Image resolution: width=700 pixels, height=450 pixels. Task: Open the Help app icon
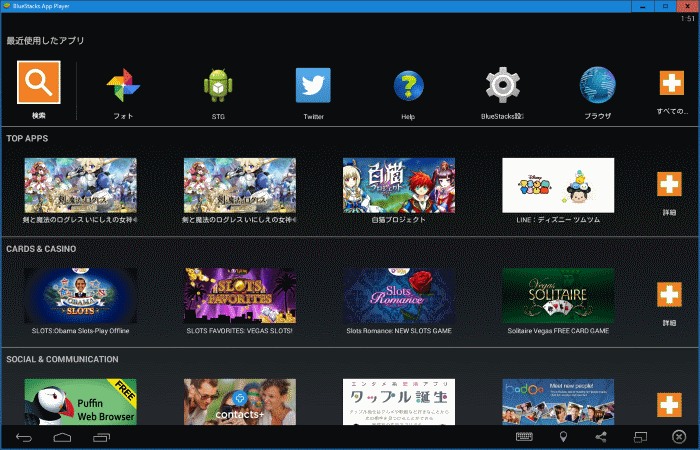[x=408, y=86]
